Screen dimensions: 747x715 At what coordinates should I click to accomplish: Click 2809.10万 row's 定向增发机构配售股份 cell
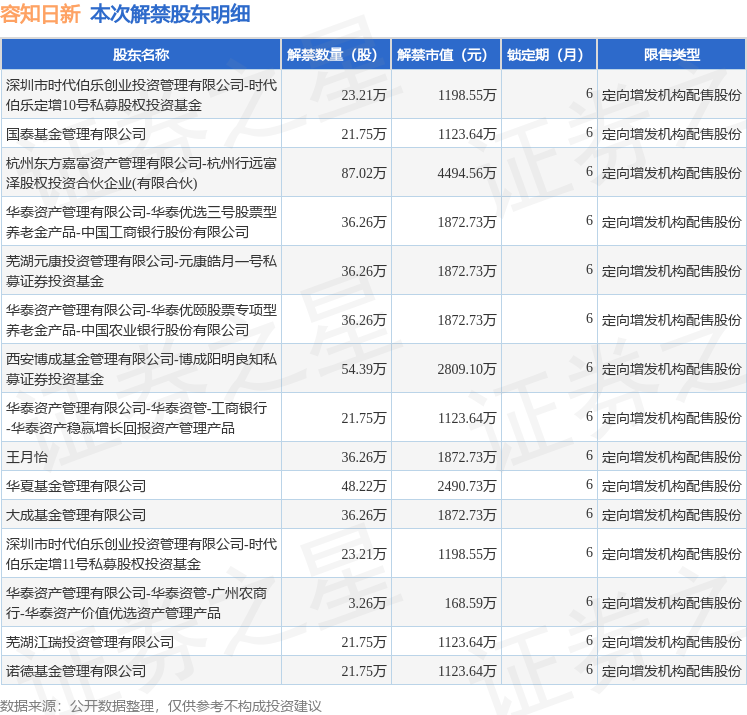[x=671, y=369]
